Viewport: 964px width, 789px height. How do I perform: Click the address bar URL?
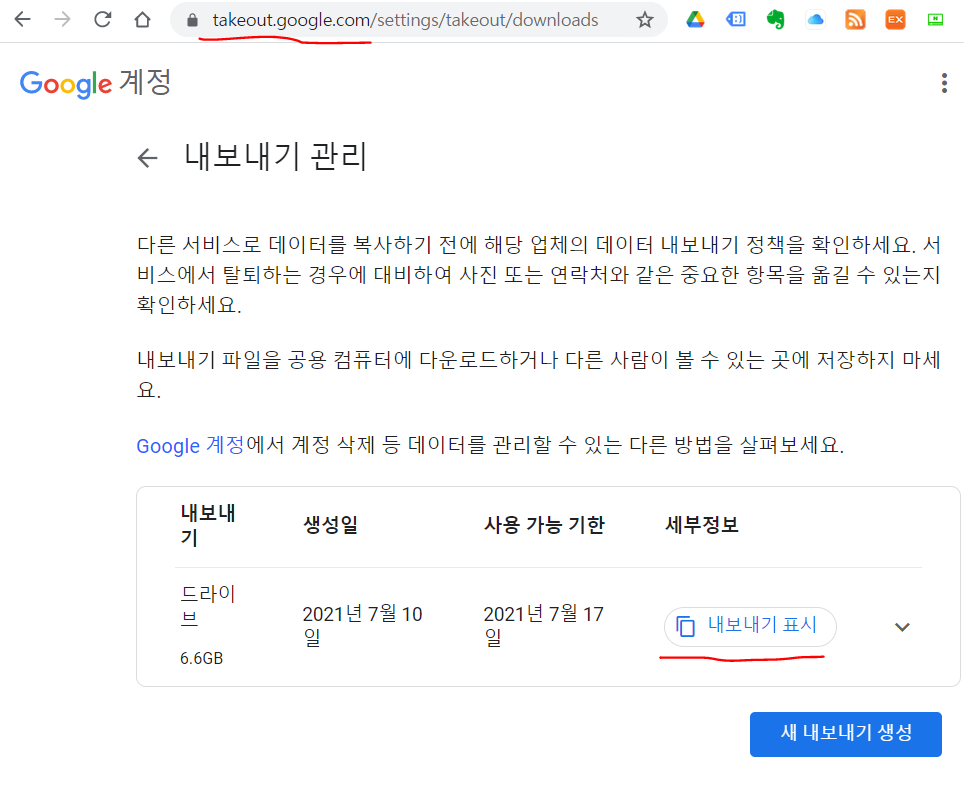pos(405,20)
